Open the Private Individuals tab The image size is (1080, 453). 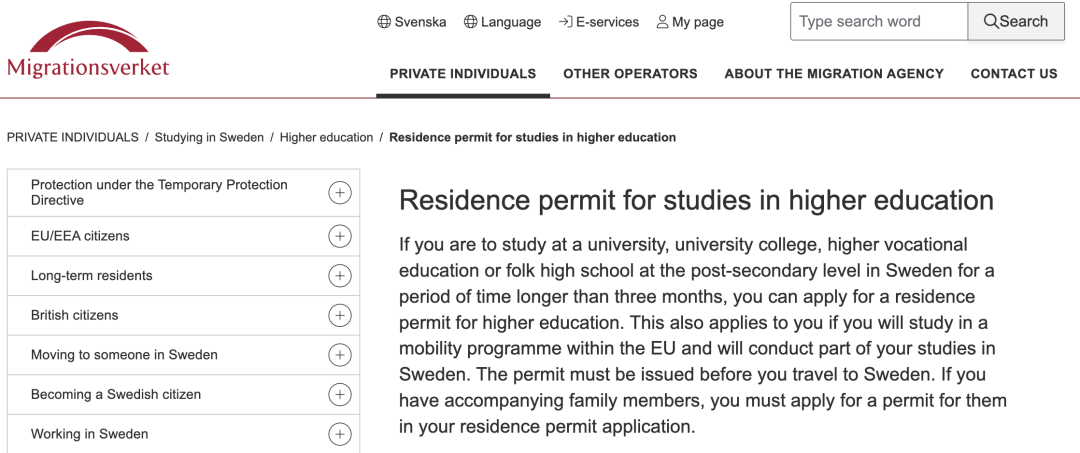tap(463, 74)
